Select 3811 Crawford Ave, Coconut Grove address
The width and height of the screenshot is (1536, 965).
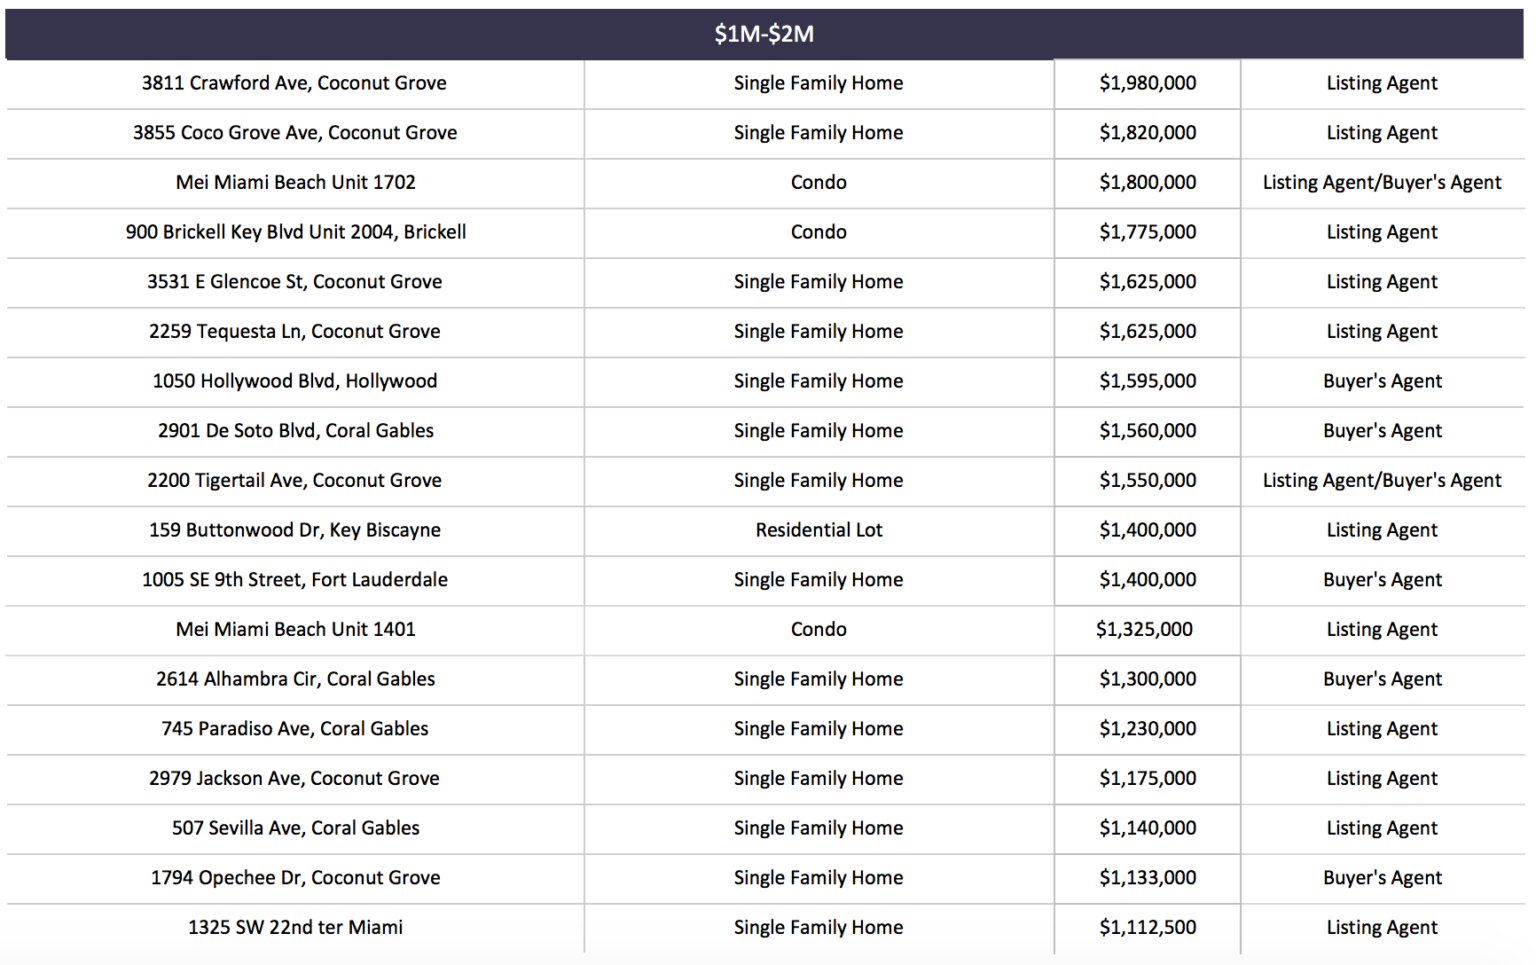coord(294,83)
